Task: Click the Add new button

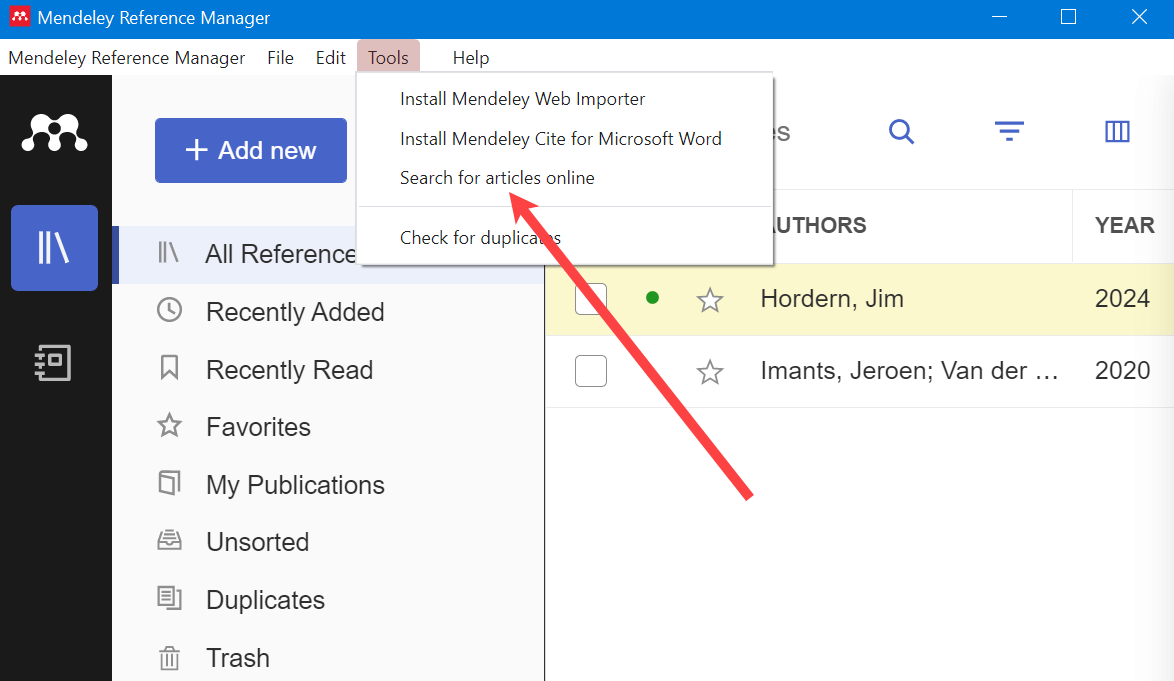Action: 250,150
